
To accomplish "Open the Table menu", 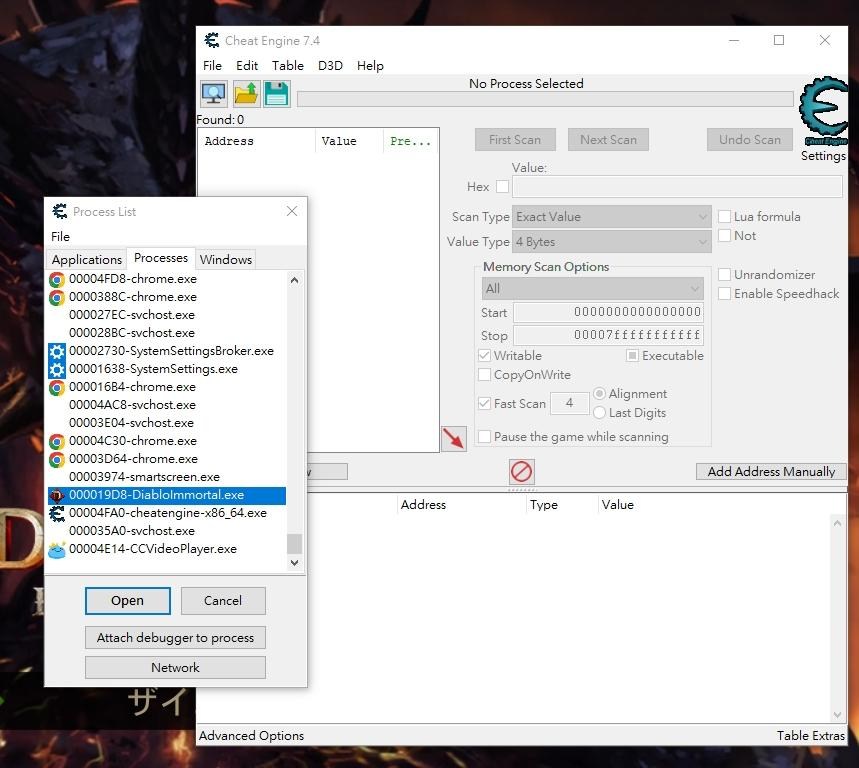I will (288, 66).
